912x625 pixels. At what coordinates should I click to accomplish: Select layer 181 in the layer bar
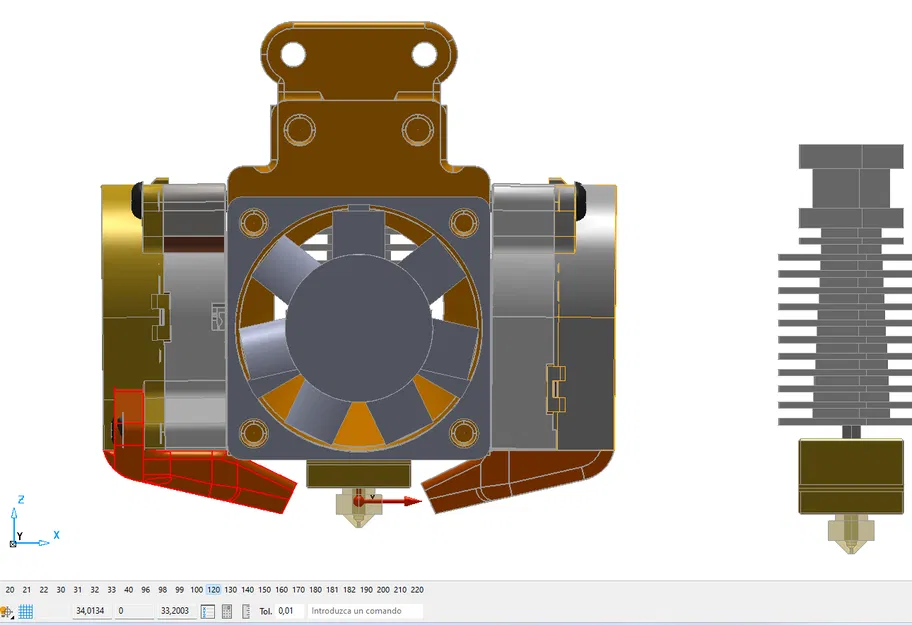coord(332,590)
